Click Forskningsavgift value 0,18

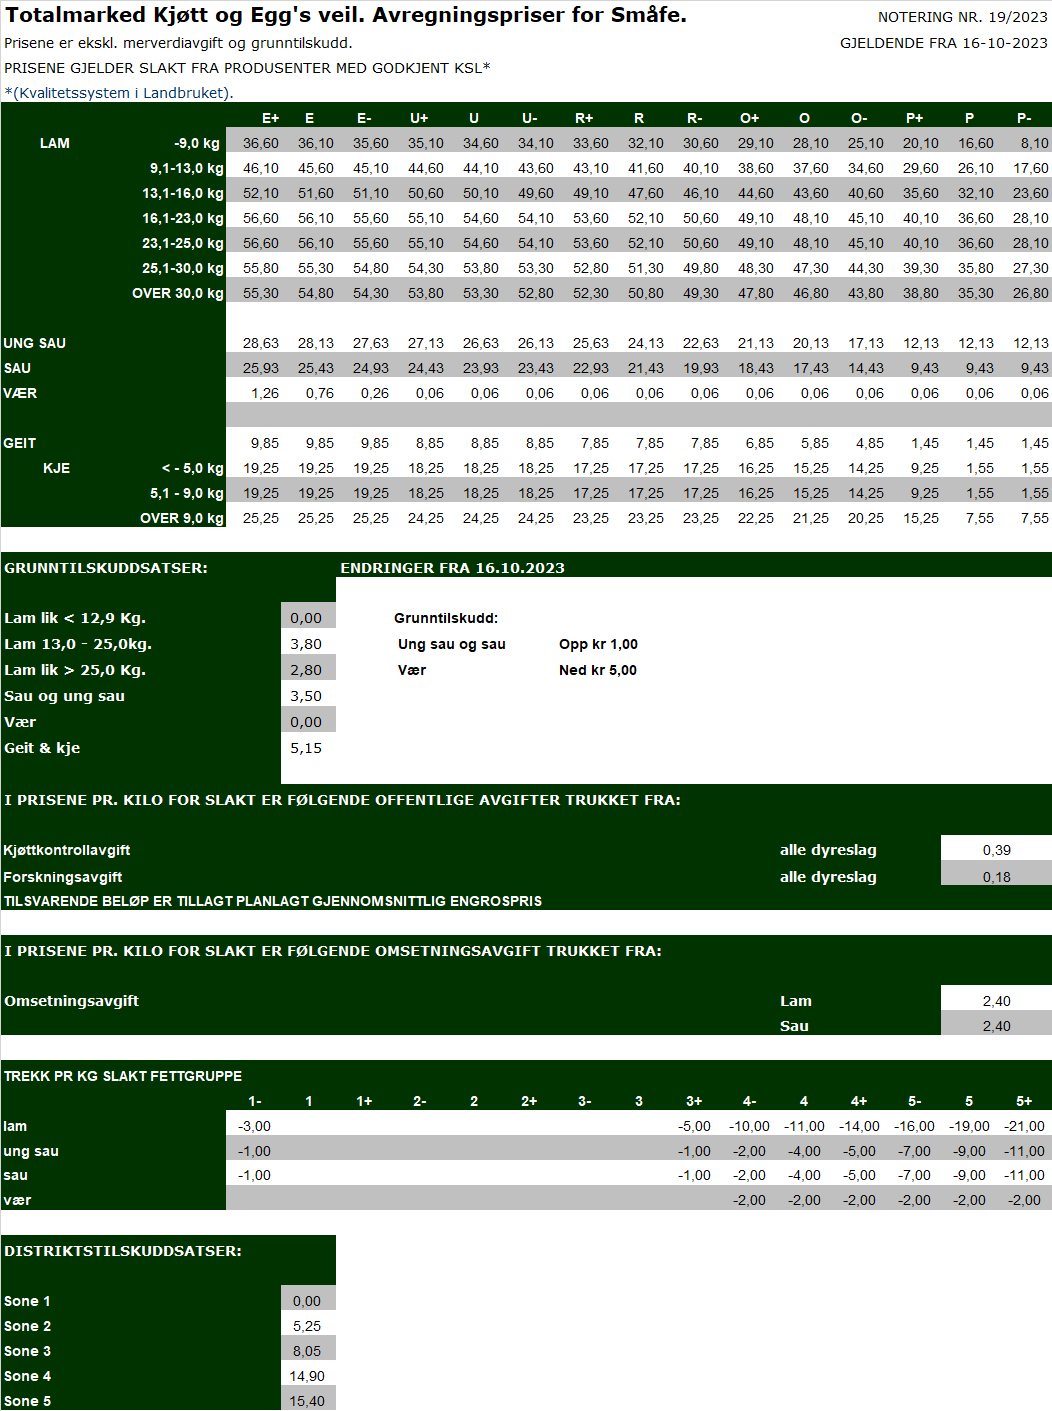[x=997, y=877]
